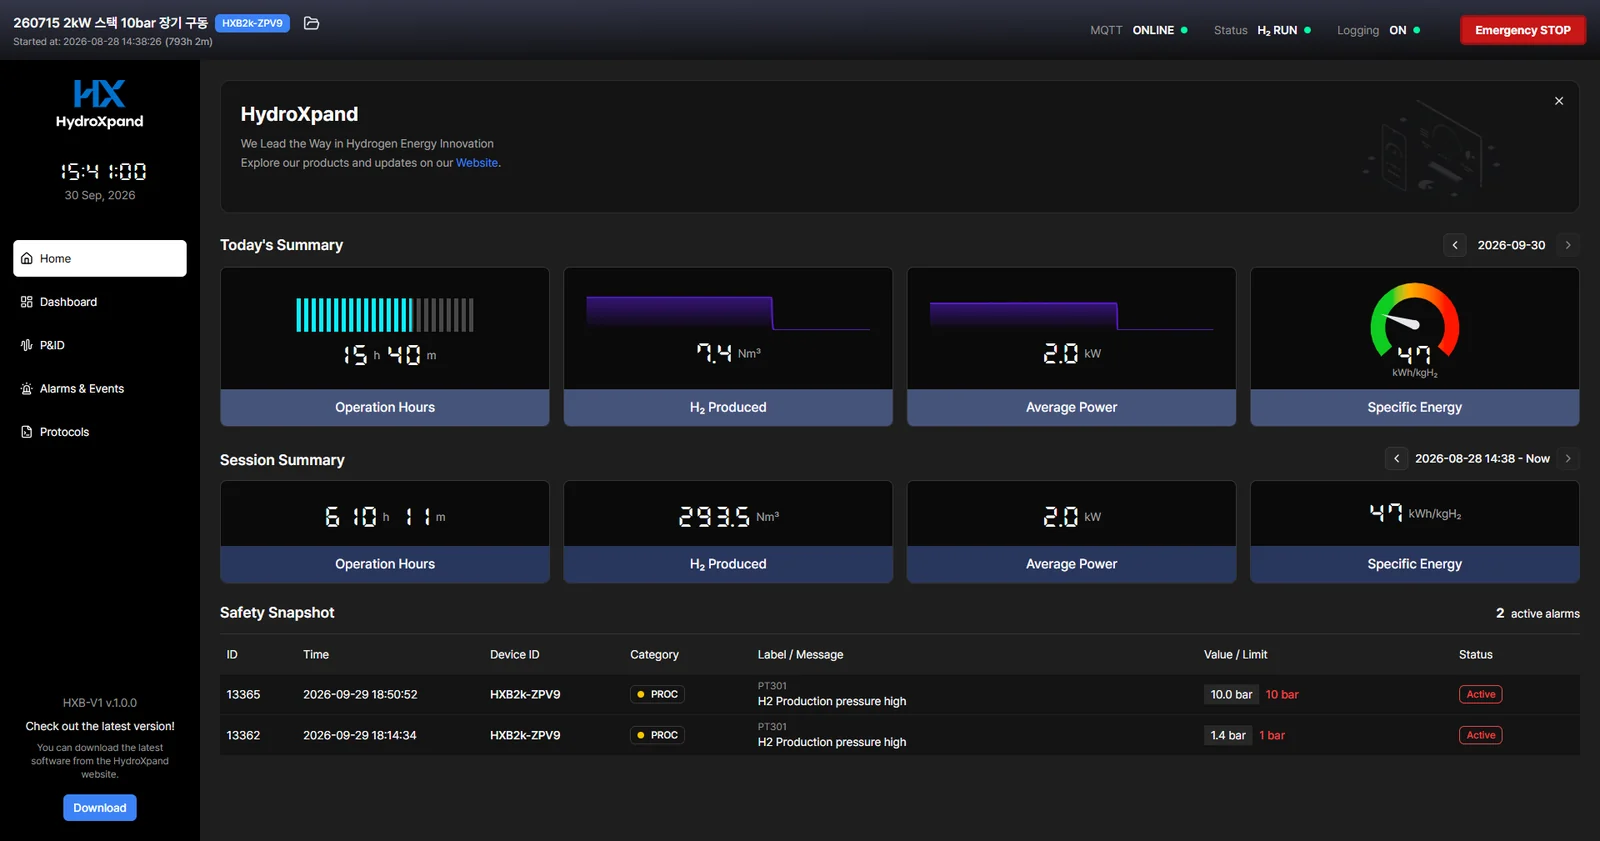
Task: Show the previous session in Session Summary
Action: 1396,459
